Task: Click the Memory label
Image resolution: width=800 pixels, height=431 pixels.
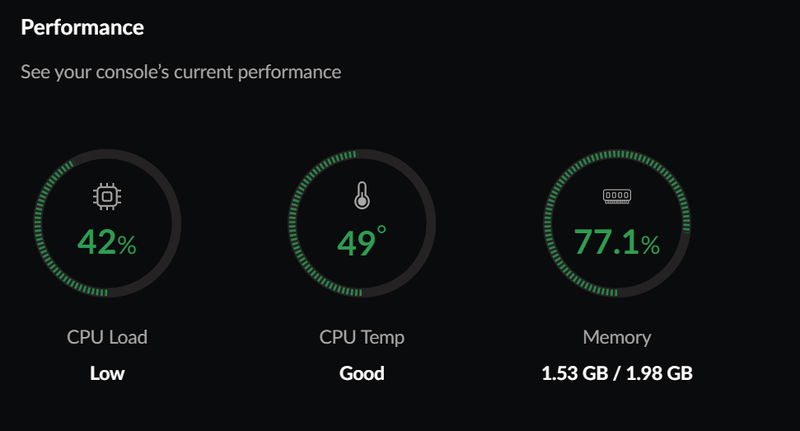Action: pos(617,338)
